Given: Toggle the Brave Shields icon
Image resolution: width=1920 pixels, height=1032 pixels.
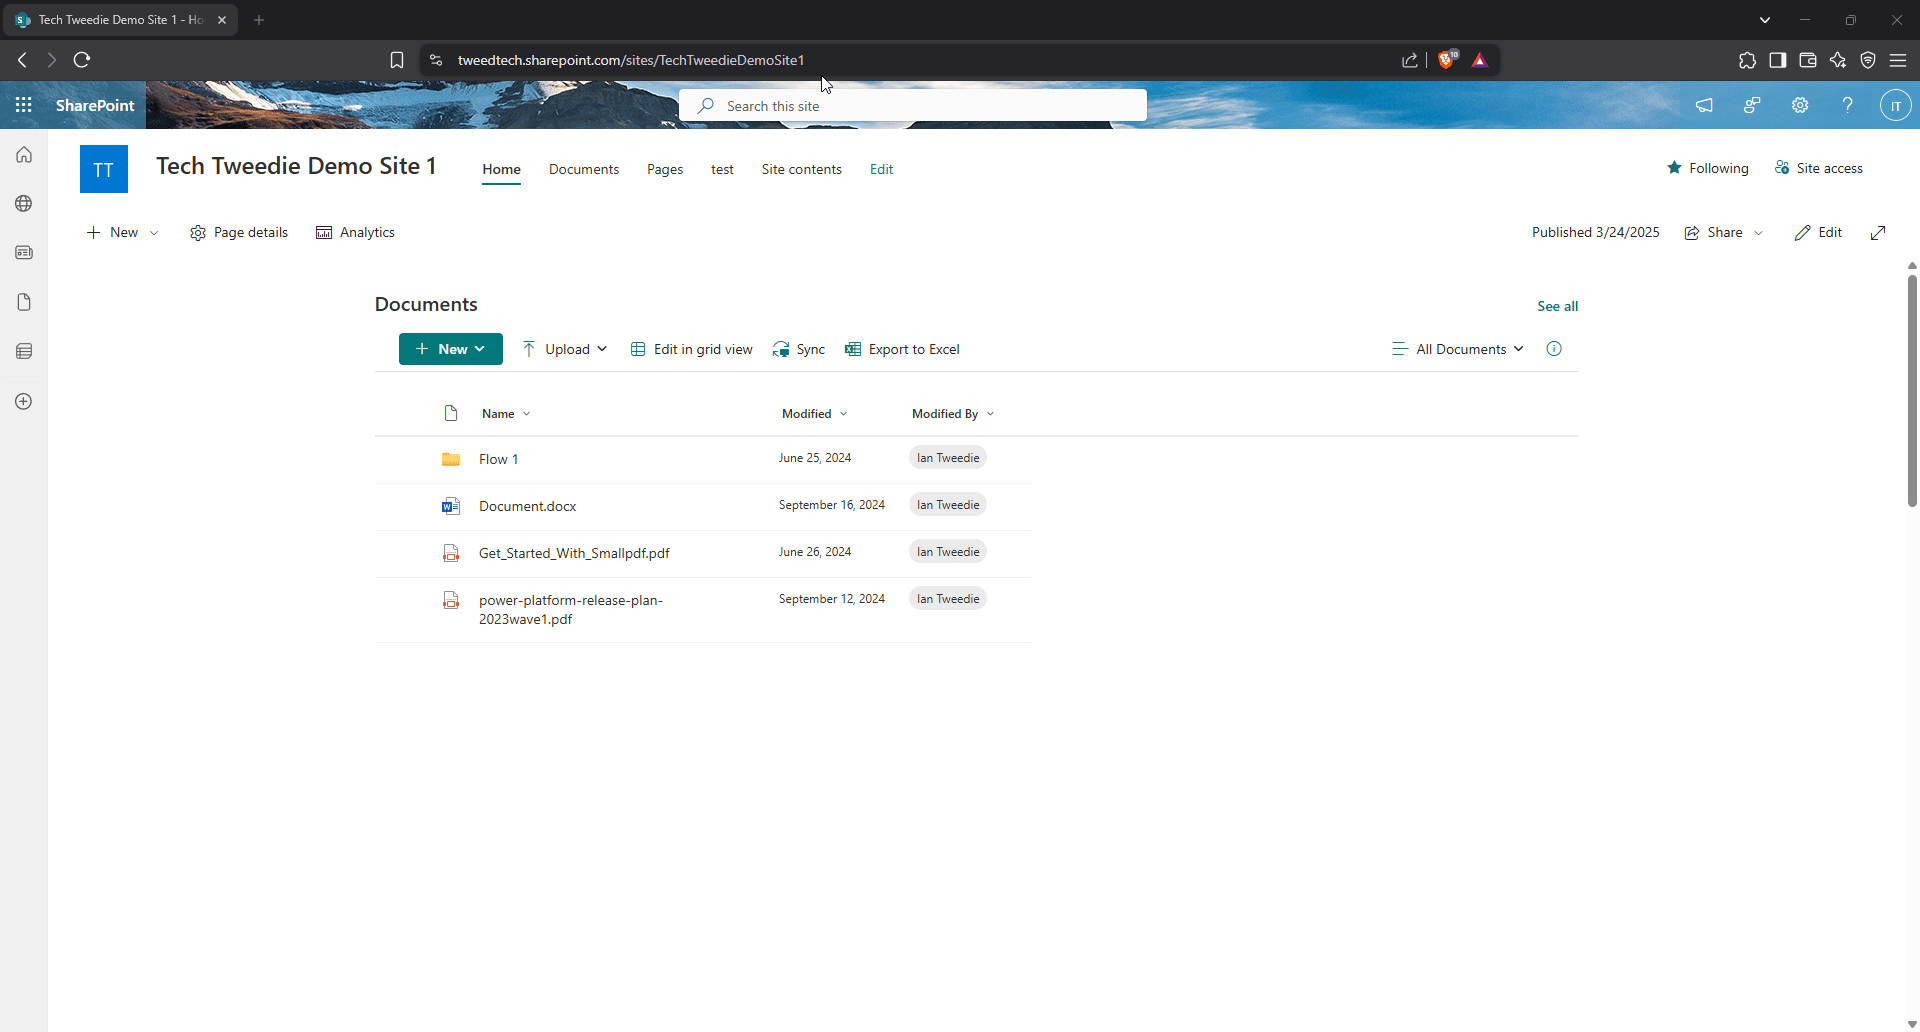Looking at the screenshot, I should [x=1447, y=60].
